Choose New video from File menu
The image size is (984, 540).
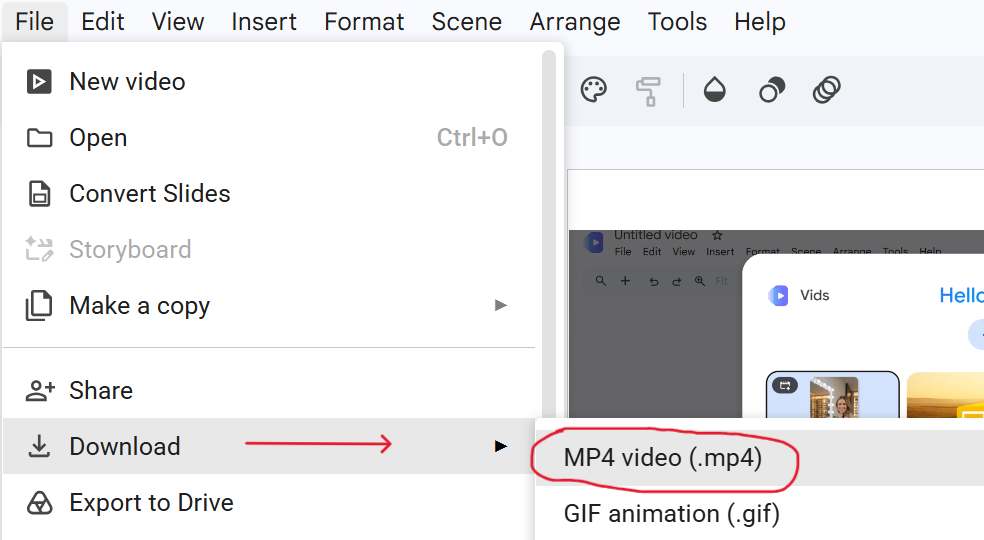coord(270,82)
